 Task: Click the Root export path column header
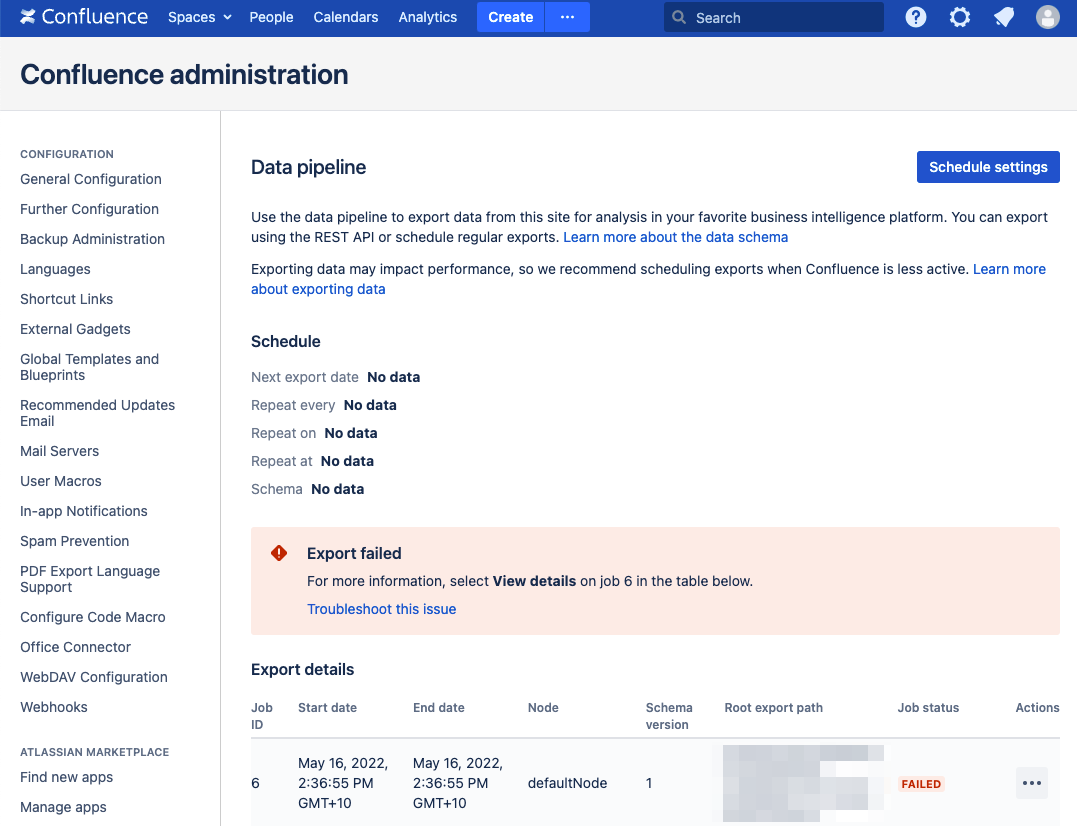tap(773, 708)
